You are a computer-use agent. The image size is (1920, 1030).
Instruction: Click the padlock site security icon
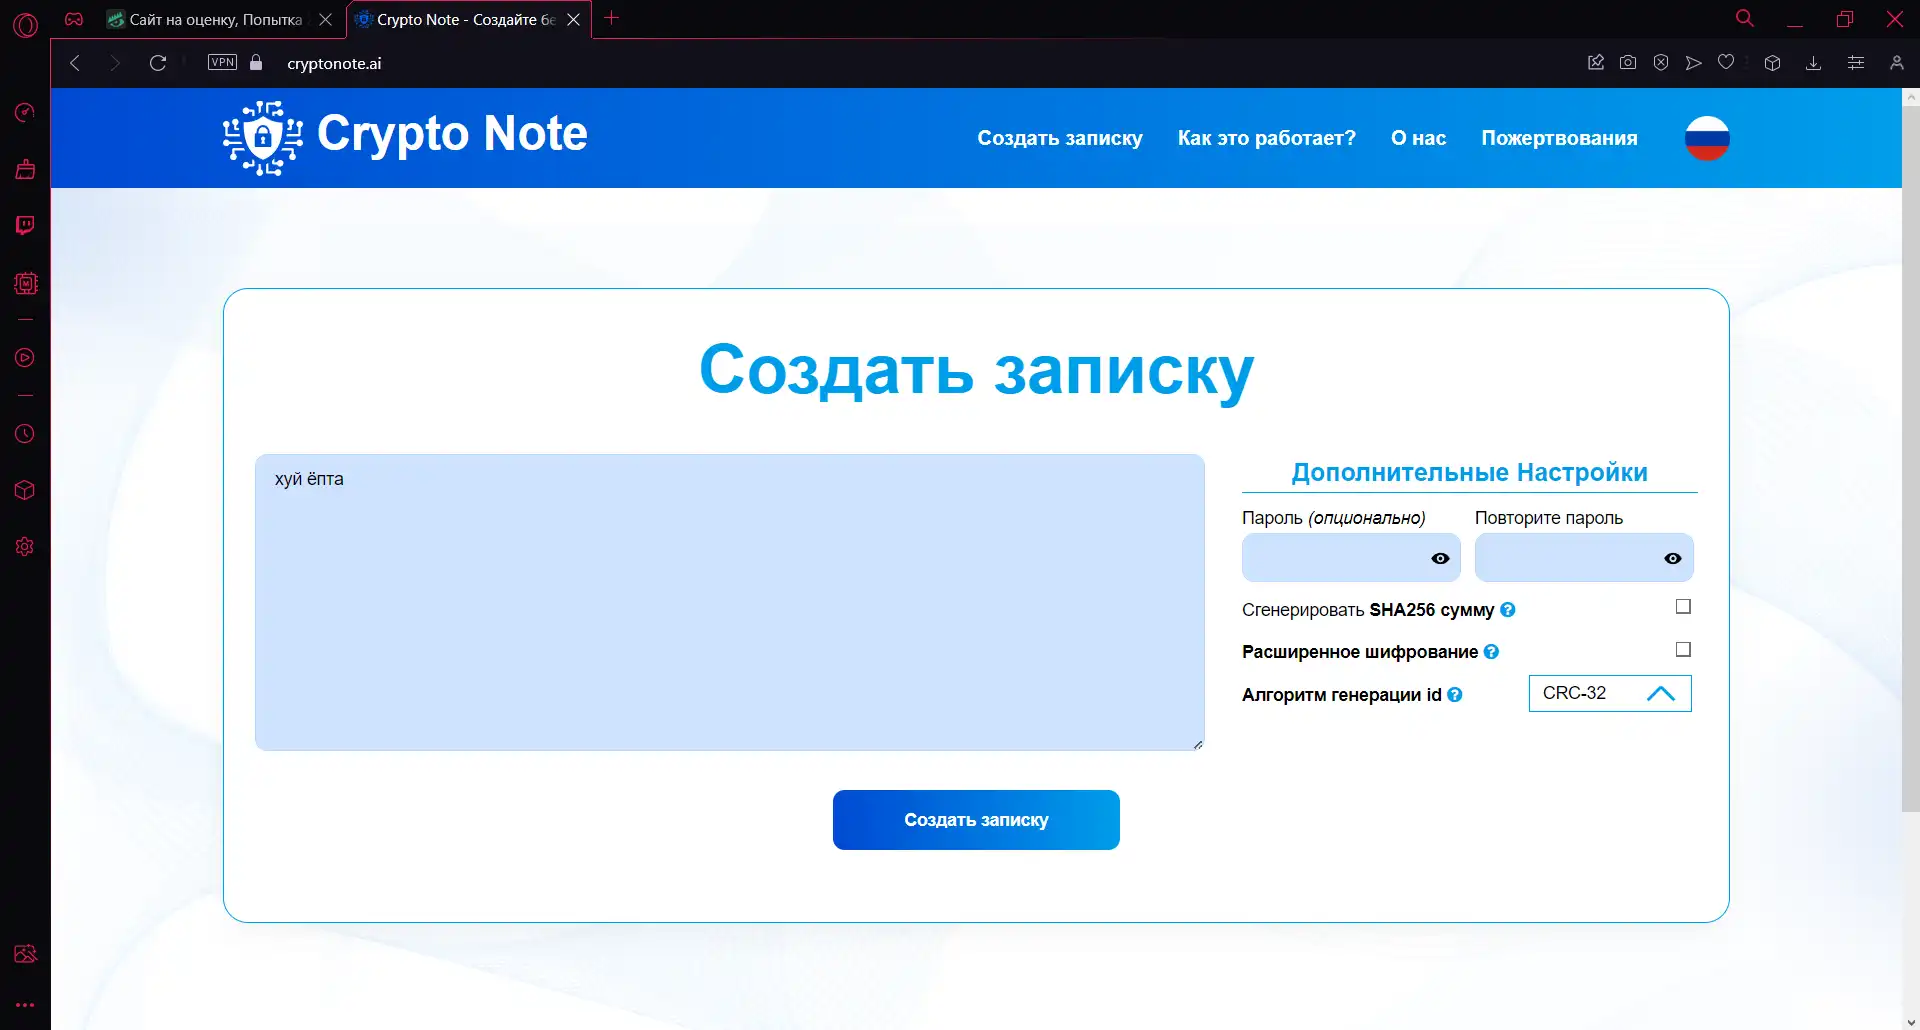click(256, 62)
